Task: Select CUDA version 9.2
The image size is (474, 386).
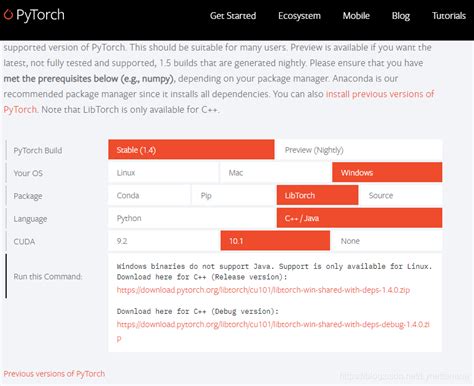Action: (163, 241)
